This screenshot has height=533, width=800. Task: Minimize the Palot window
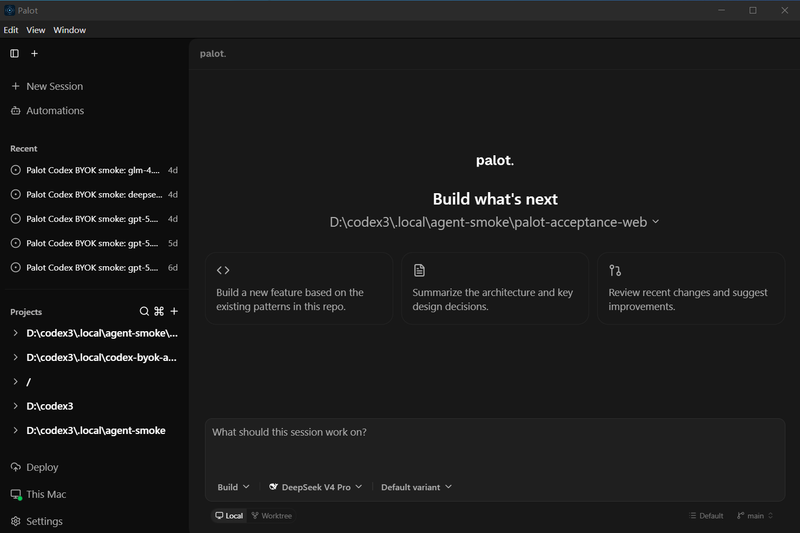[721, 10]
